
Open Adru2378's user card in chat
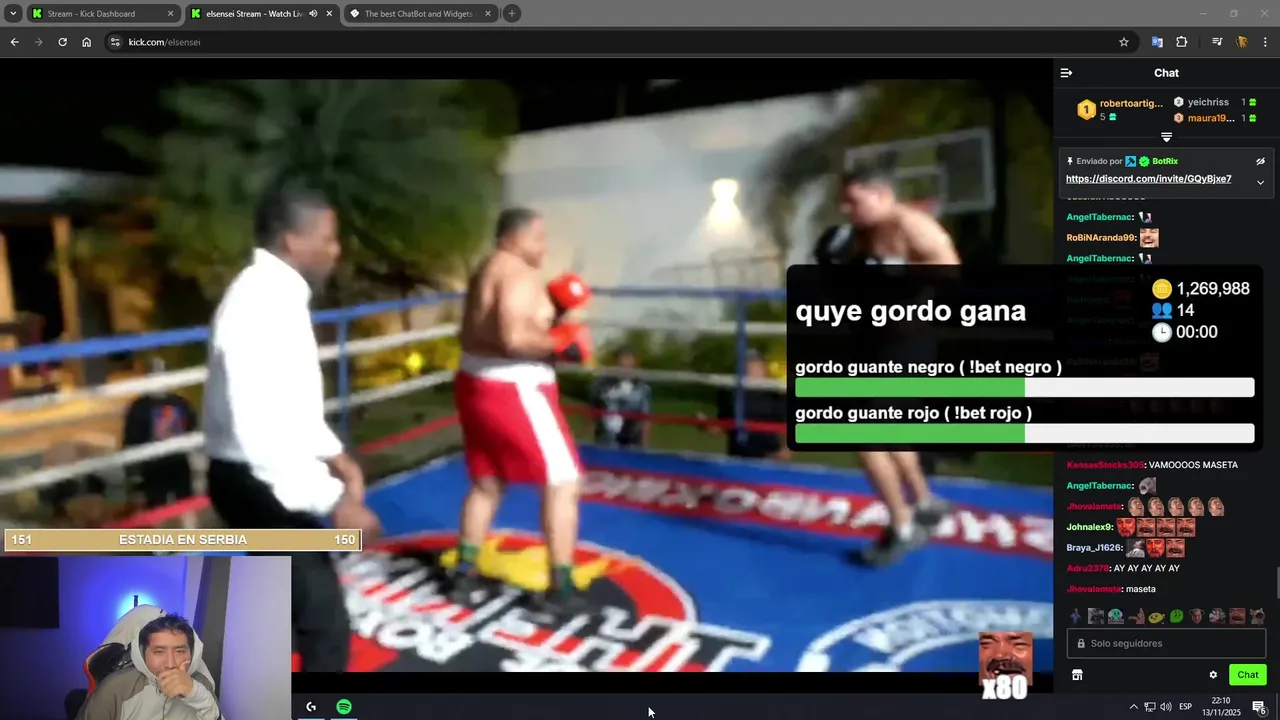[x=1087, y=569]
